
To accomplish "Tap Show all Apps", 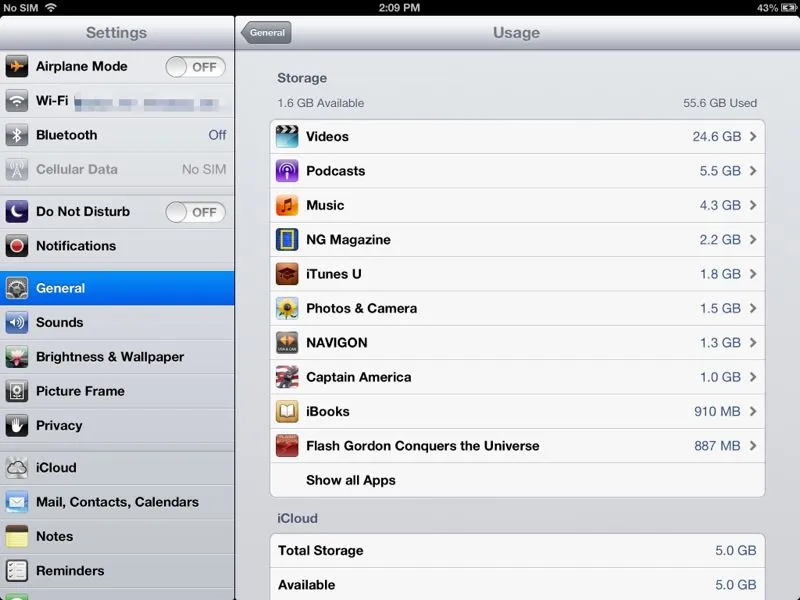I will tap(351, 480).
